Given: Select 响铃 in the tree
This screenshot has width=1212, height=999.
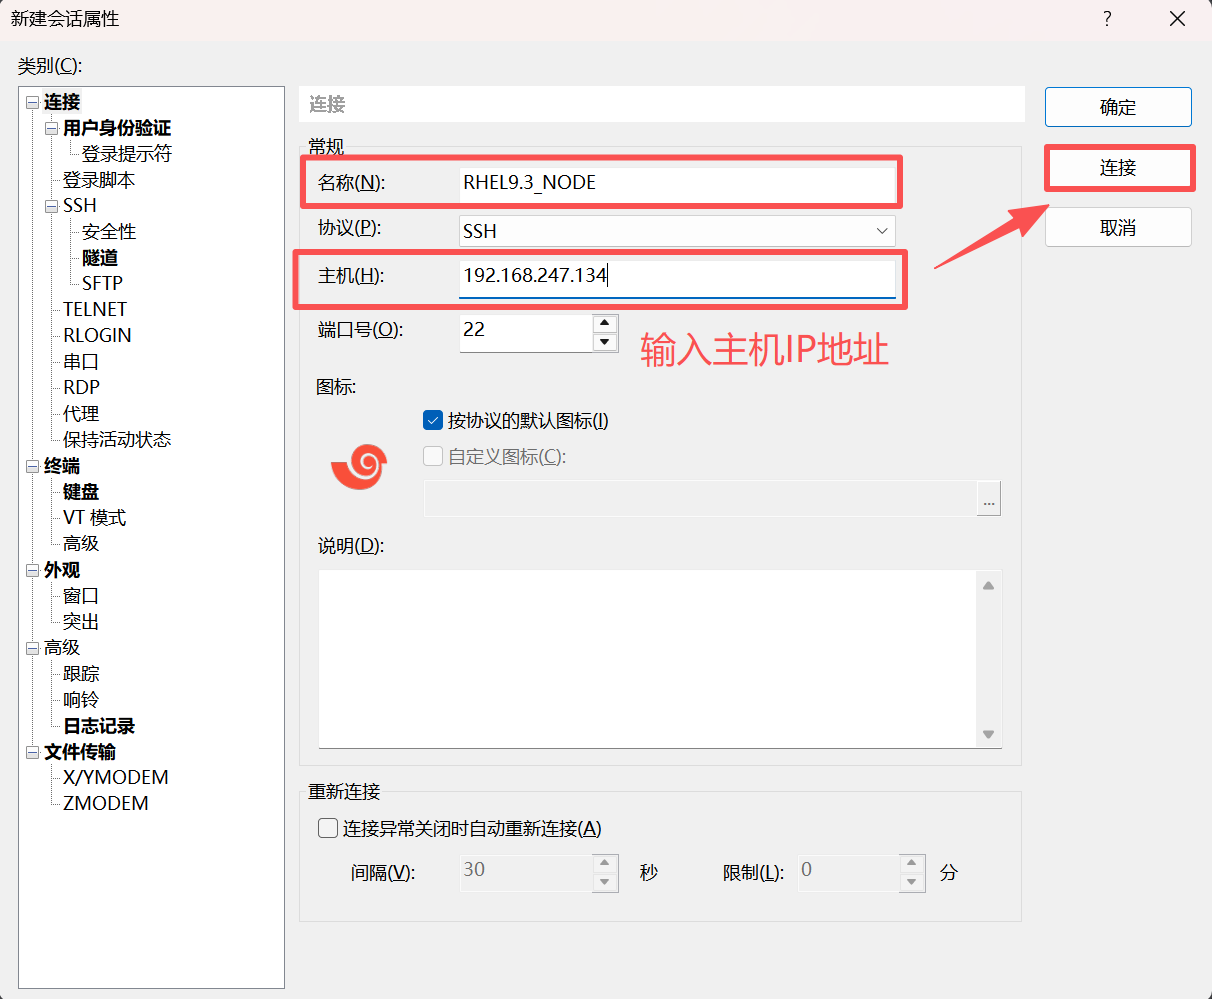Looking at the screenshot, I should click(81, 700).
